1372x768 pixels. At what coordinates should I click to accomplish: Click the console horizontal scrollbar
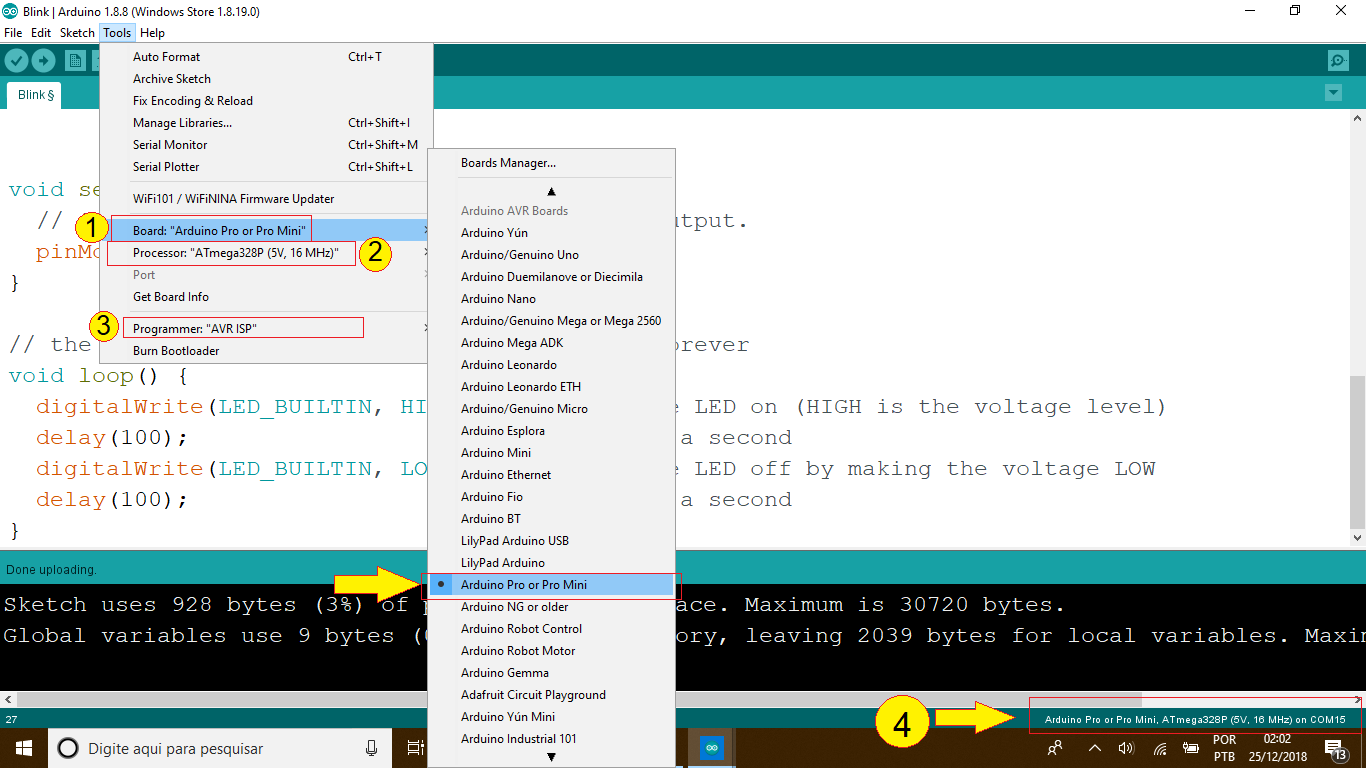(x=683, y=701)
